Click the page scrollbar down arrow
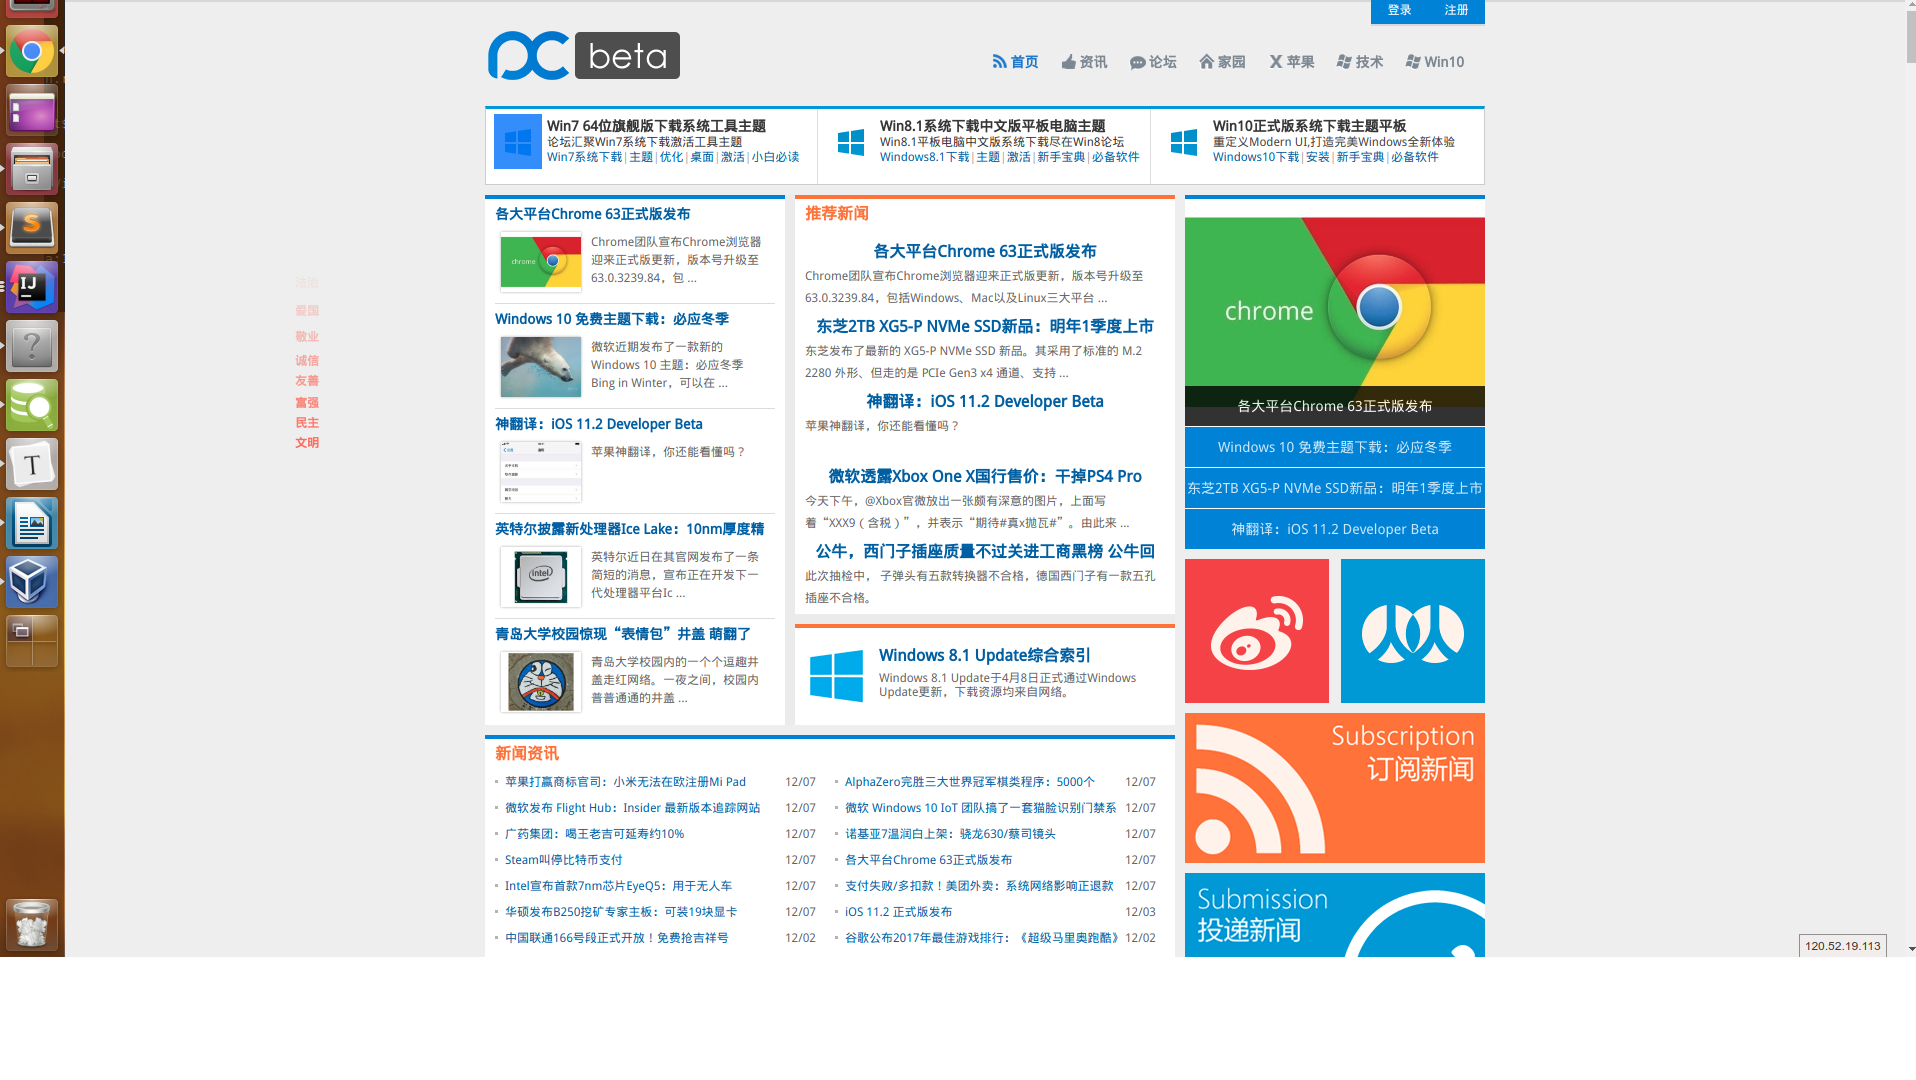 [x=1912, y=949]
